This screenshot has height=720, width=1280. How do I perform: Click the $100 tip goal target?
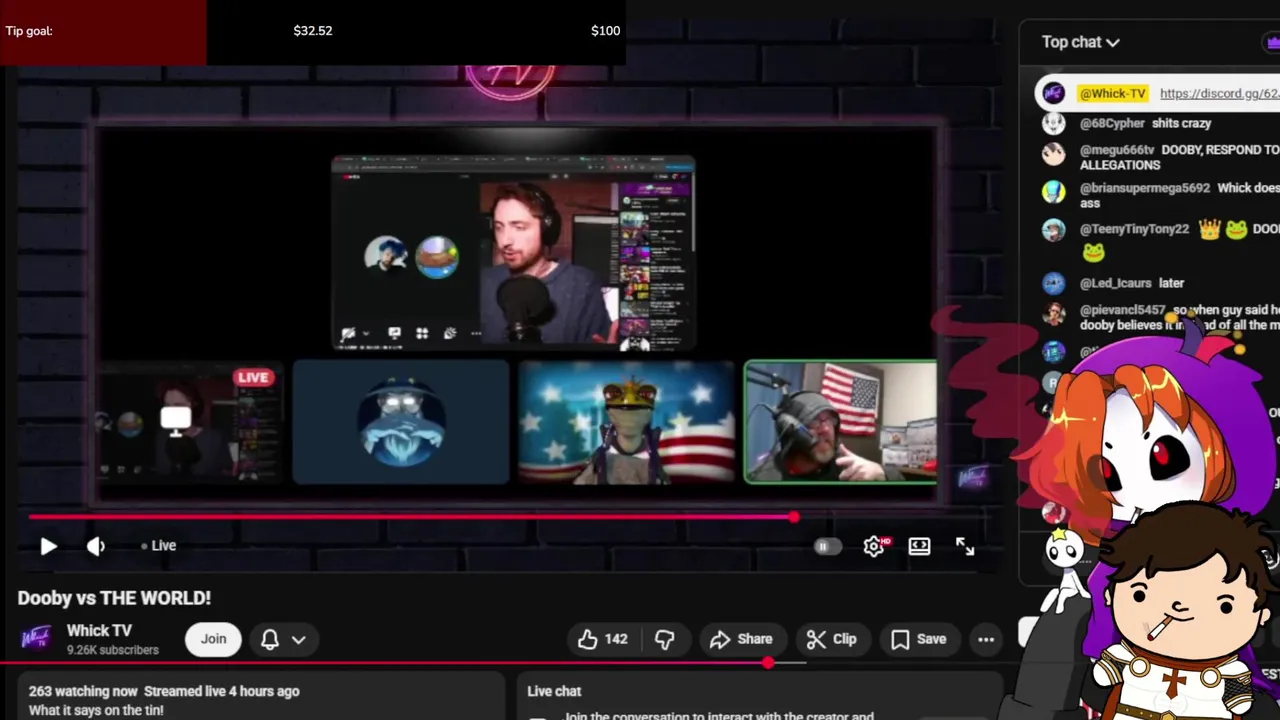click(605, 31)
